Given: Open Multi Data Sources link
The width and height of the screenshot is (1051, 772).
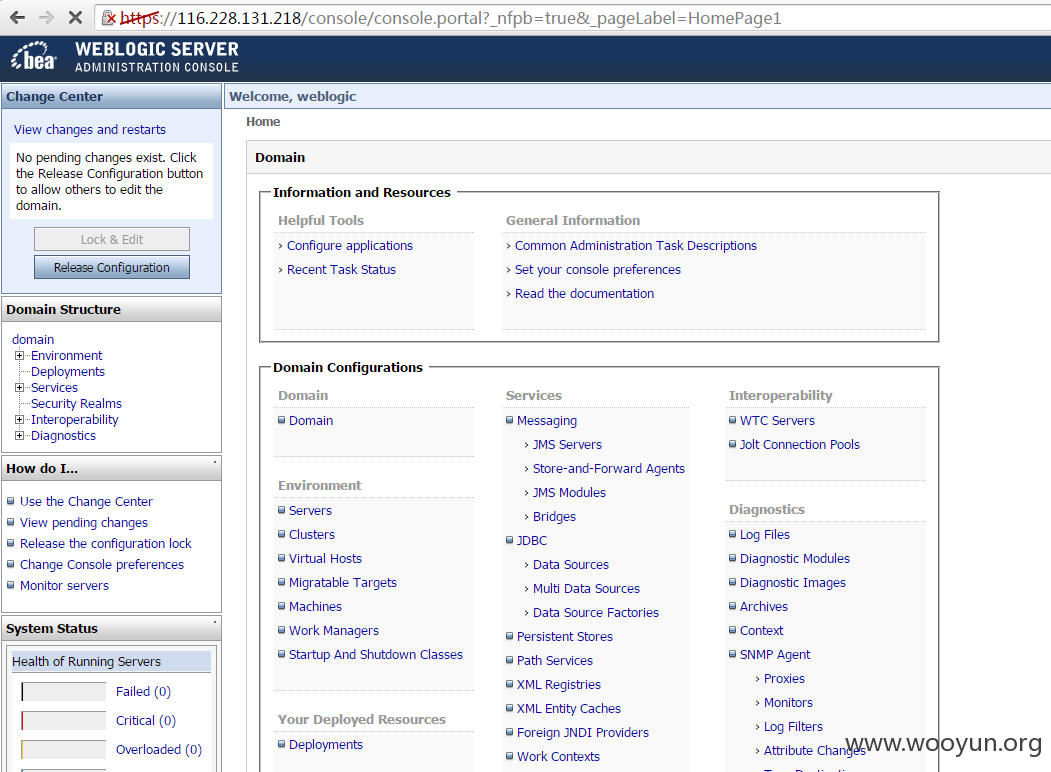Looking at the screenshot, I should [x=586, y=589].
